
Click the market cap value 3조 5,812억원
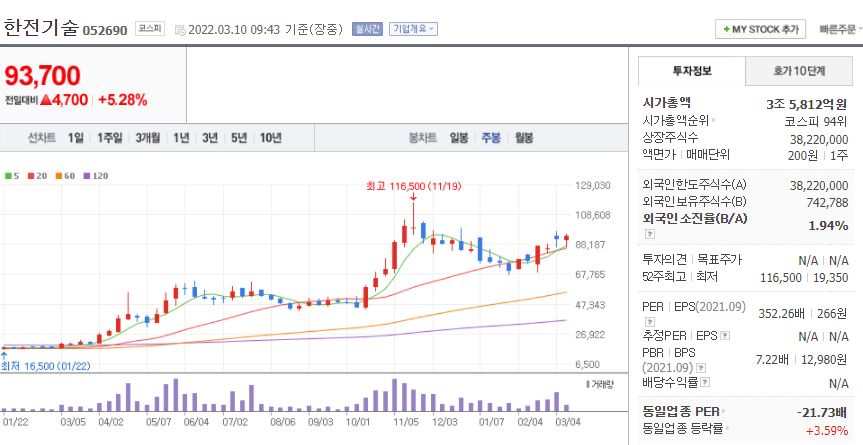click(807, 104)
